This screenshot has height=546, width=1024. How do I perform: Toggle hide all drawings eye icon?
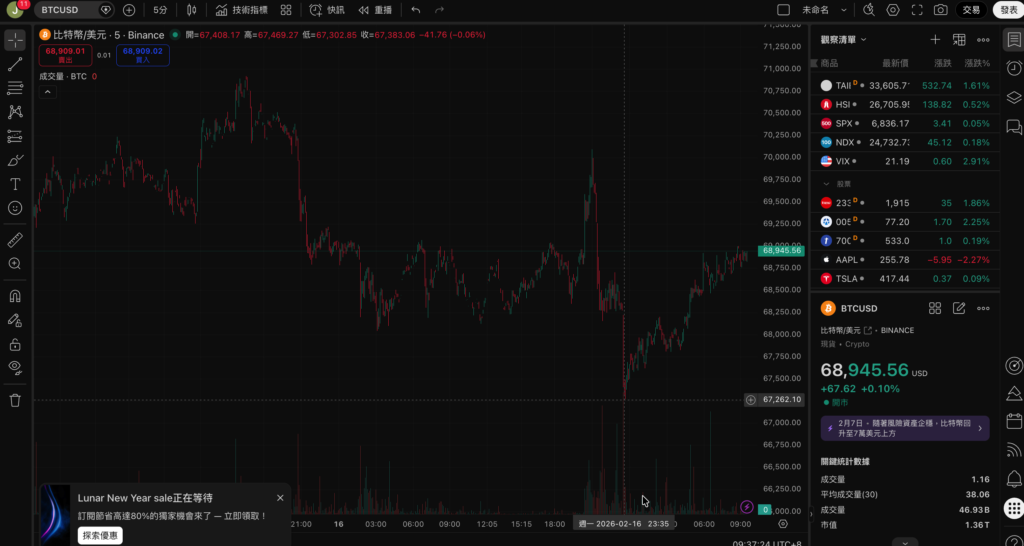pyautogui.click(x=15, y=367)
